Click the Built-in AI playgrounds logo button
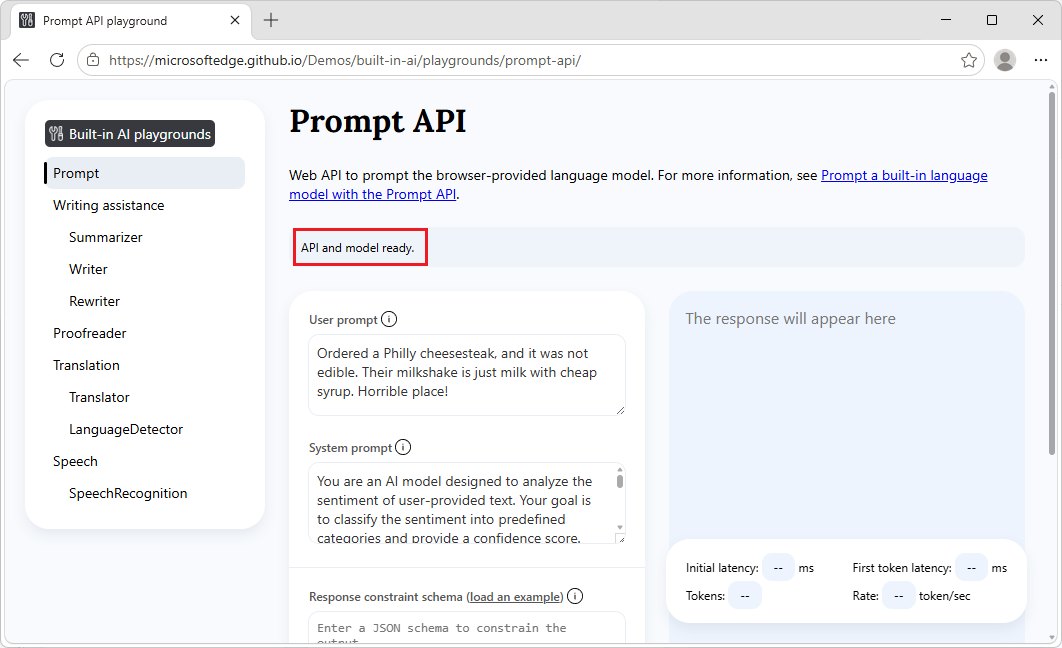This screenshot has height=648, width=1062. point(130,133)
